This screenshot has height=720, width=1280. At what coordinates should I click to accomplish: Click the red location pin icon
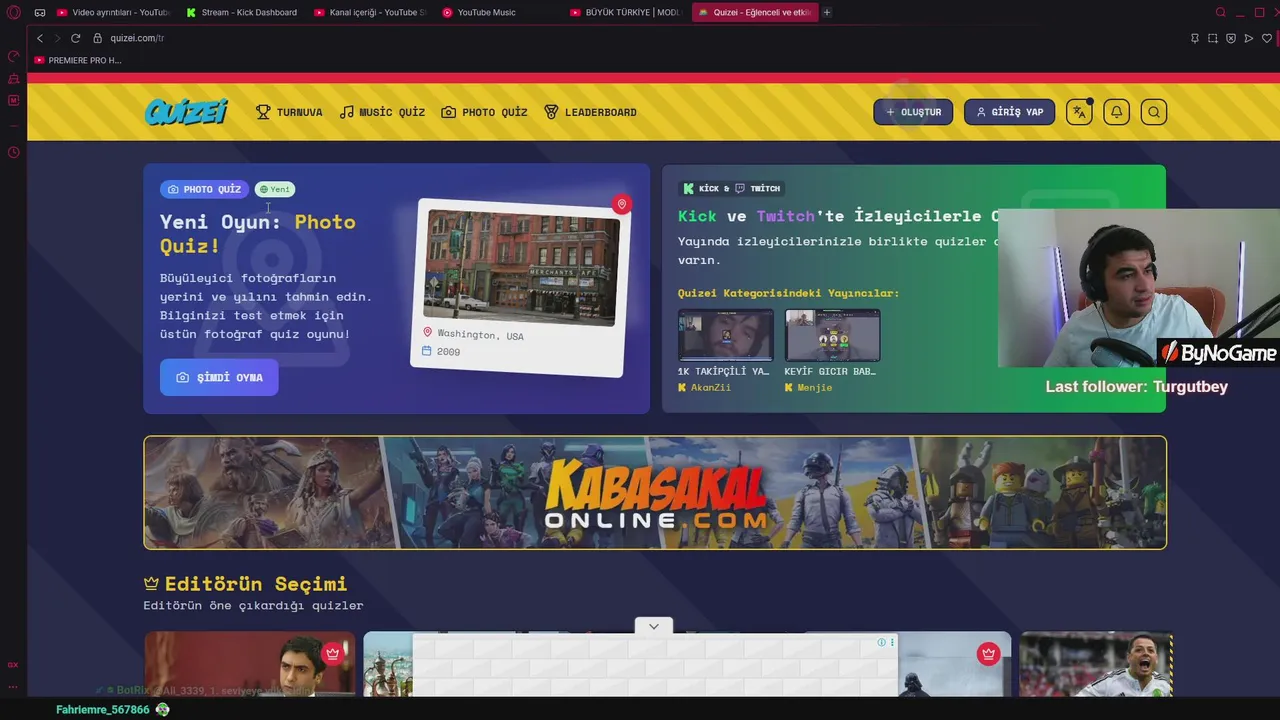pyautogui.click(x=621, y=204)
